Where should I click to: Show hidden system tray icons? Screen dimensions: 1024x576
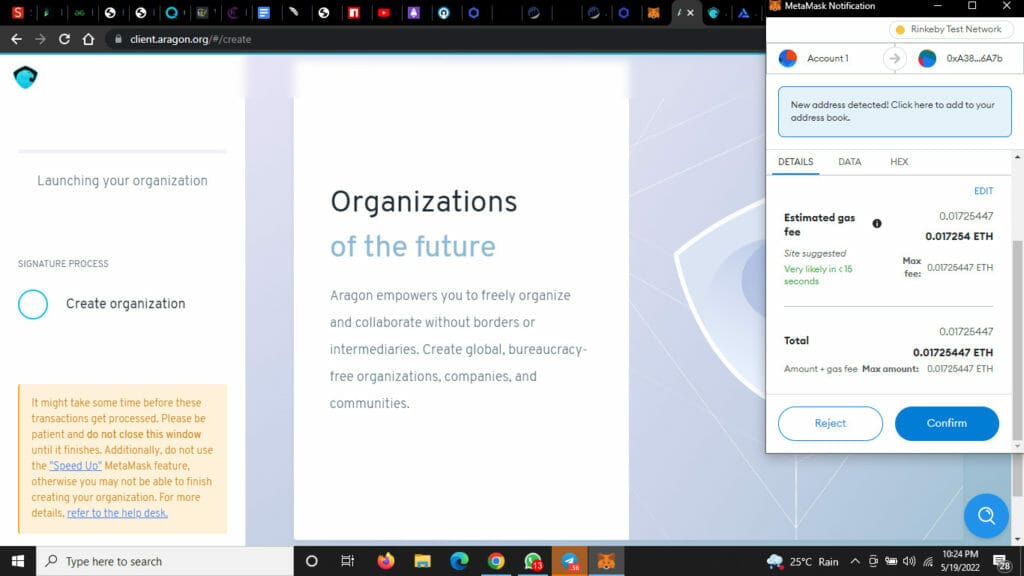(x=855, y=561)
